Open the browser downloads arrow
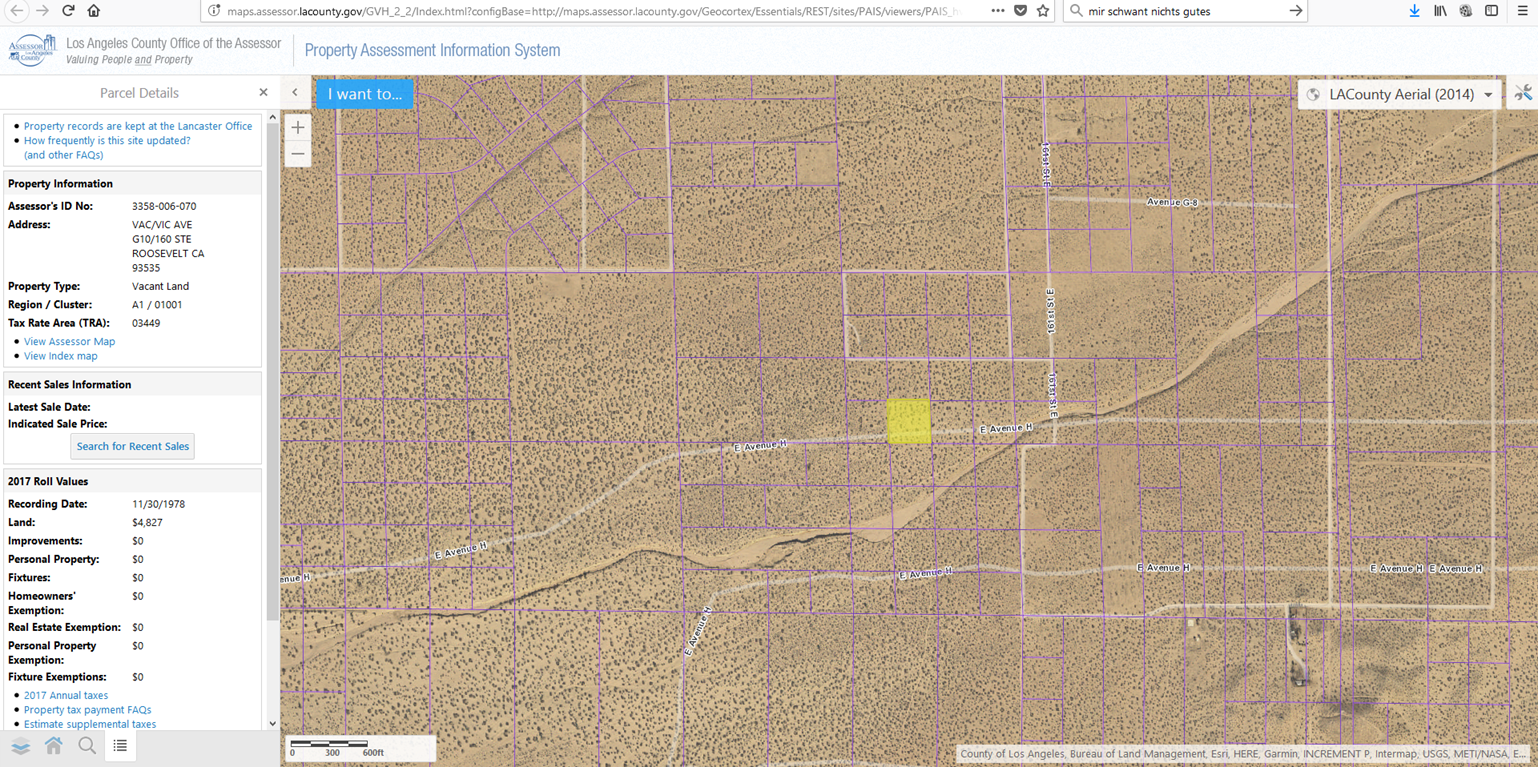The width and height of the screenshot is (1538, 767). 1414,11
